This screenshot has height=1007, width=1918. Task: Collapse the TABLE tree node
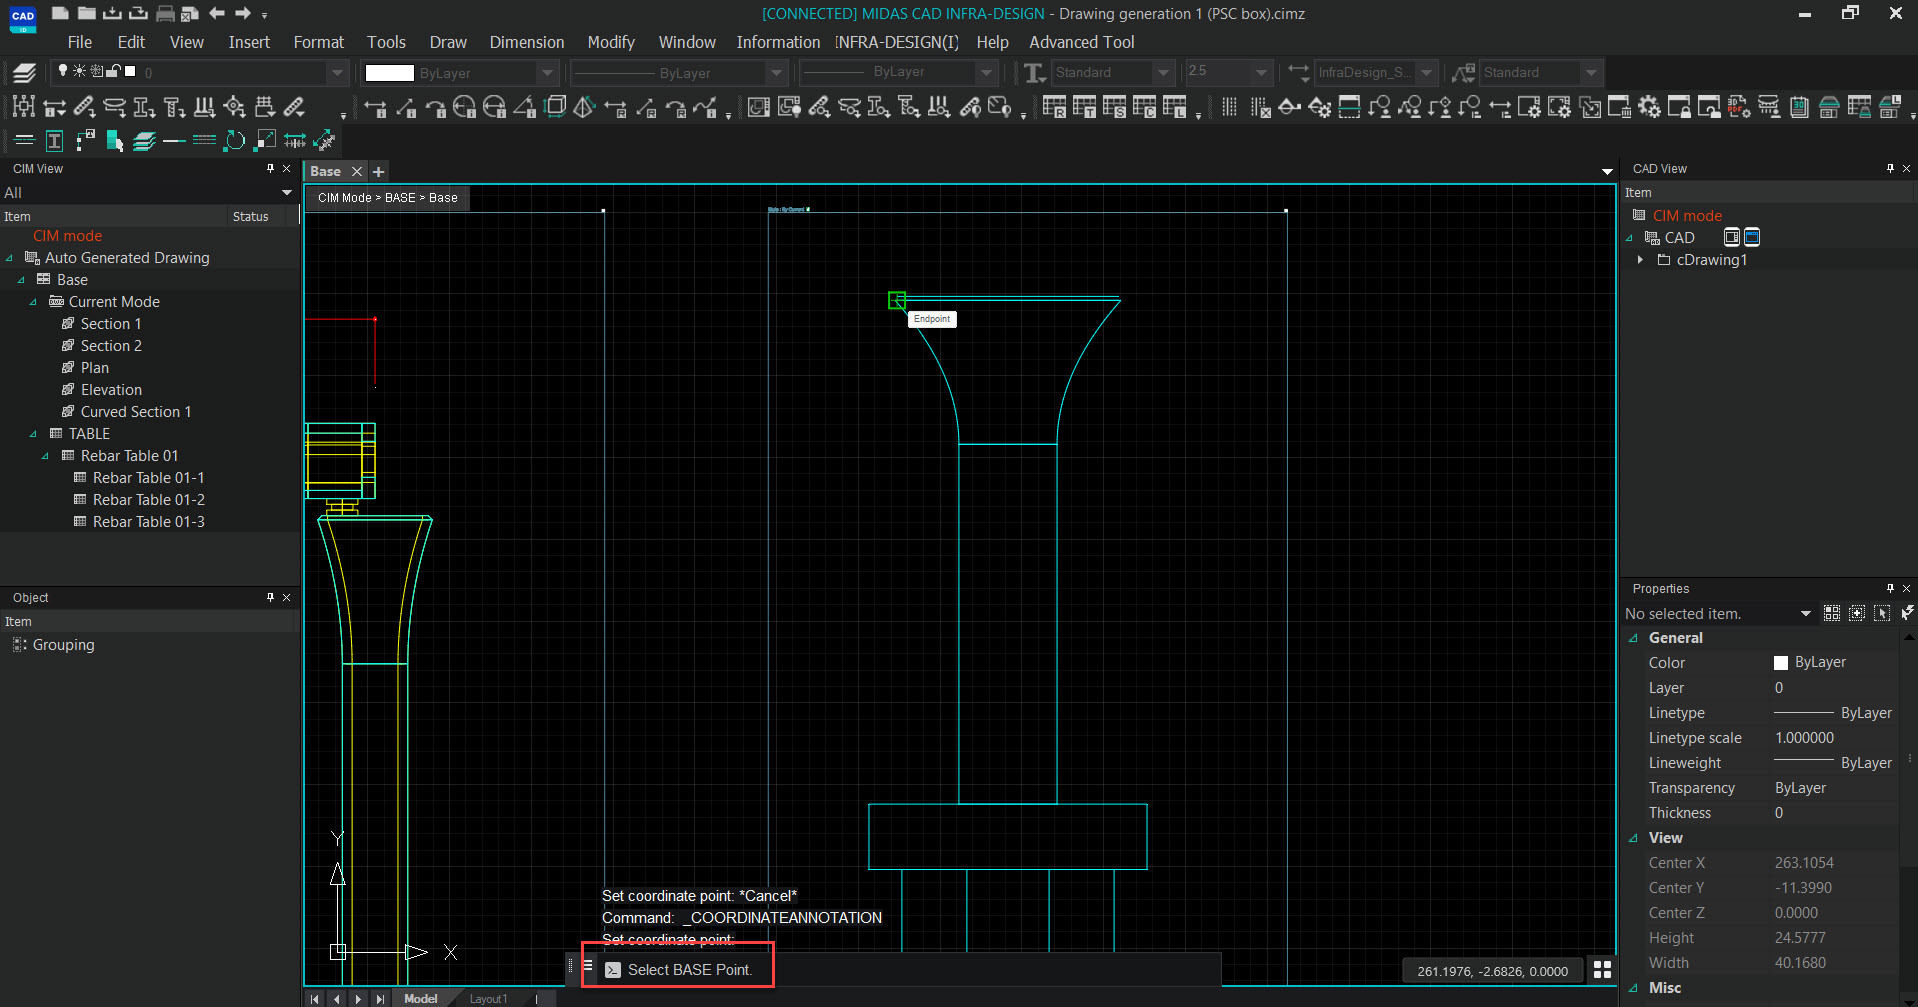pyautogui.click(x=33, y=434)
